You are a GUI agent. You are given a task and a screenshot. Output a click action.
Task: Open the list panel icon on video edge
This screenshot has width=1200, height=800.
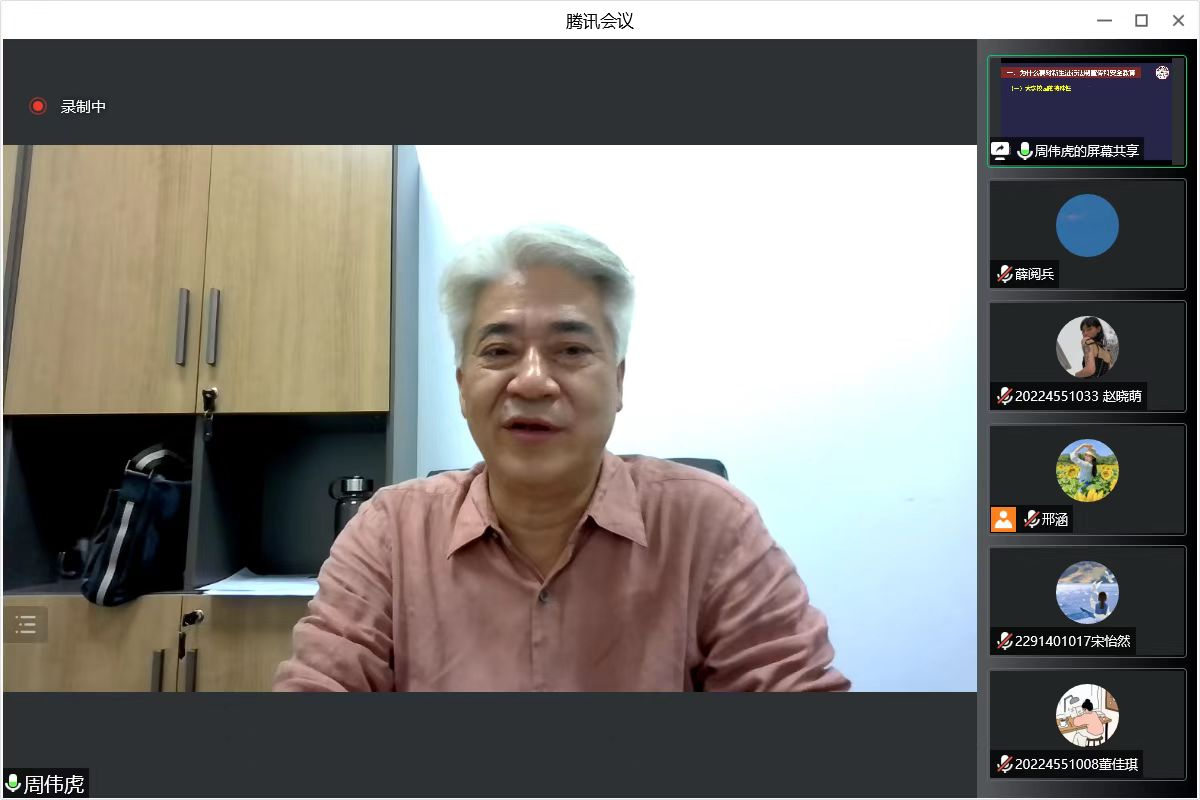25,625
